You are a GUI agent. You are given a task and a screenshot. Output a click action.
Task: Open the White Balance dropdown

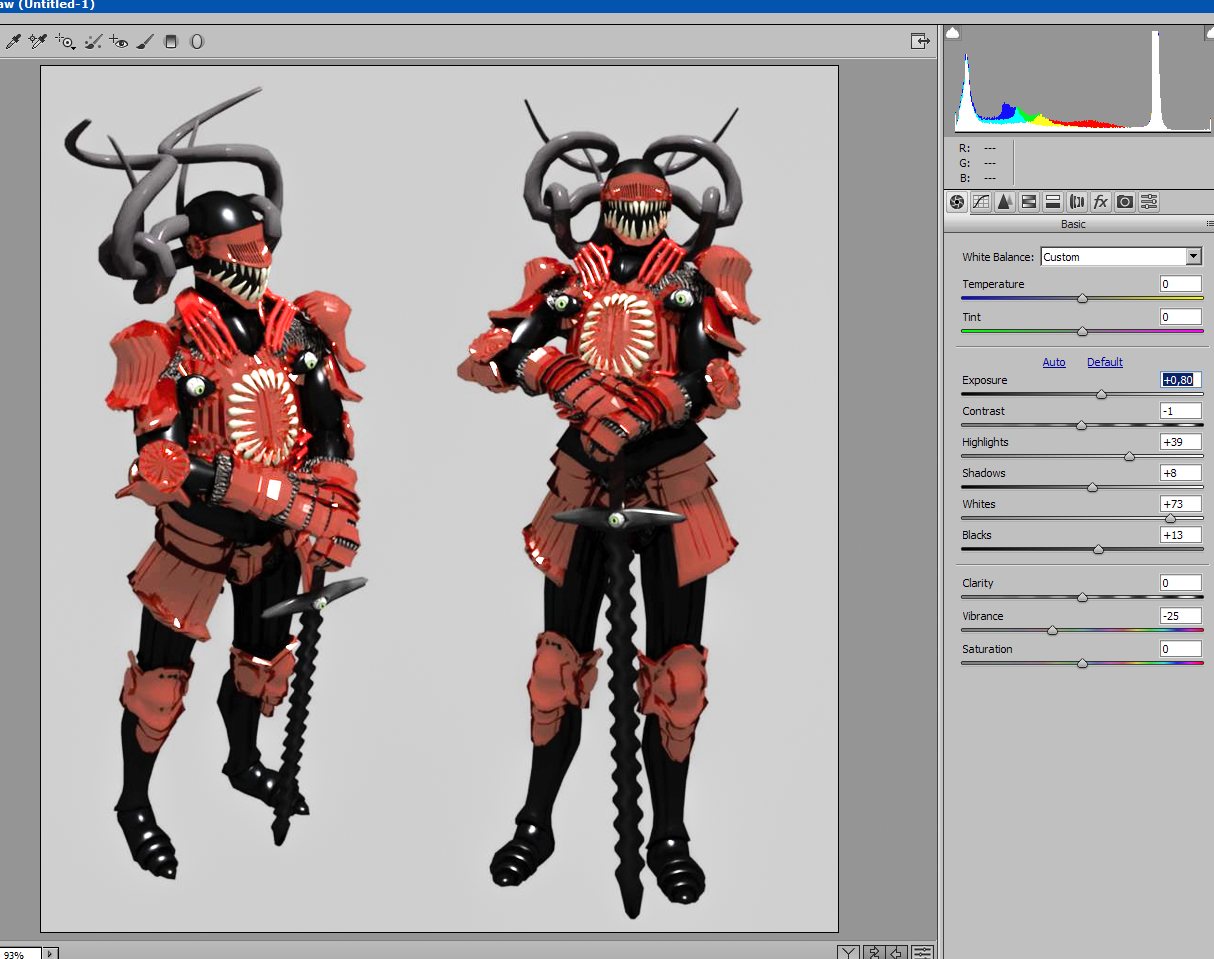1192,257
